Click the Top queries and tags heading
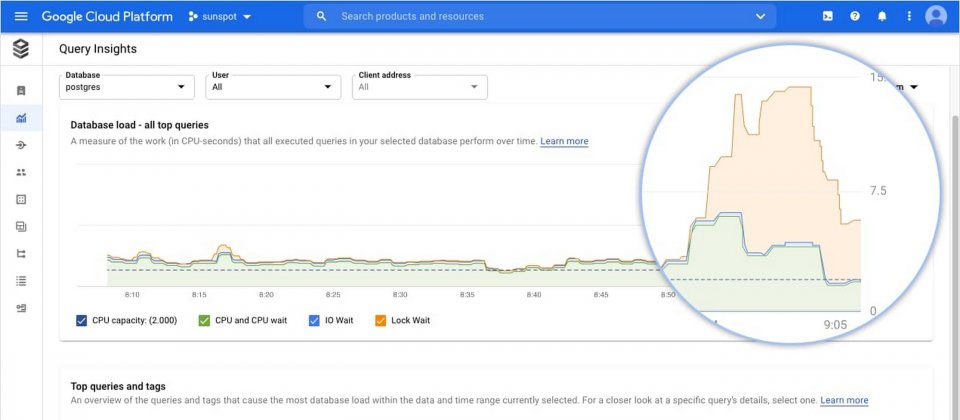 coord(118,386)
